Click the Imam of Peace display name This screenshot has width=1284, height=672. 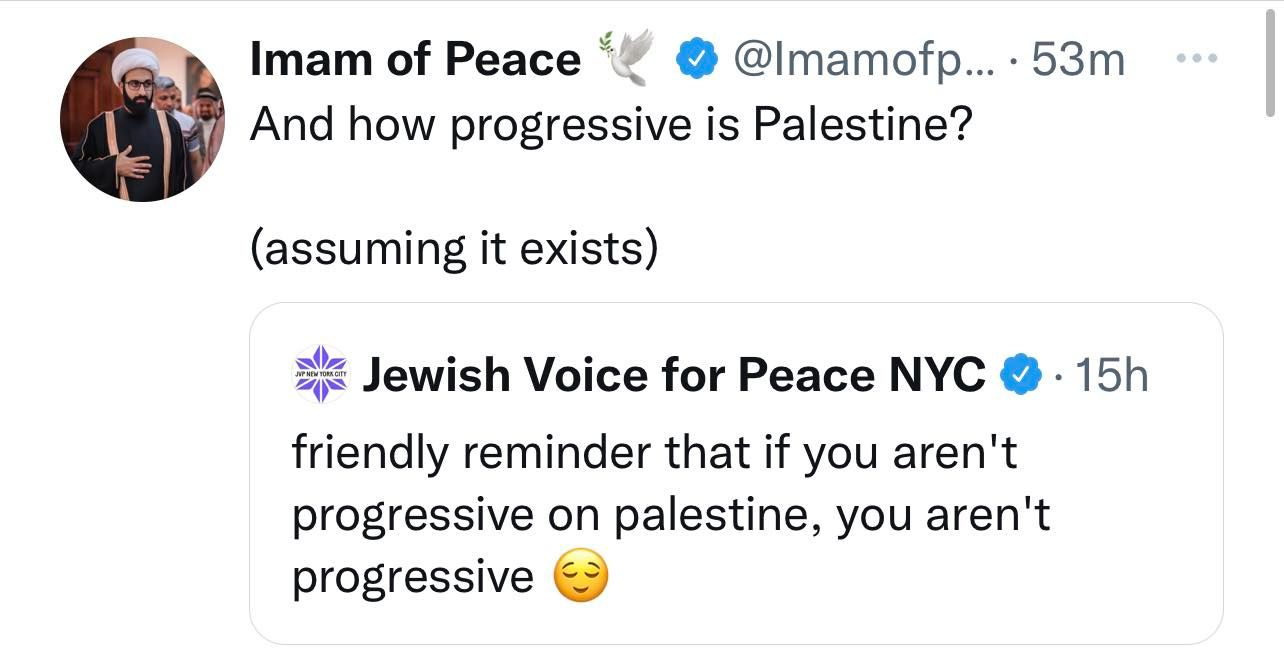click(414, 60)
